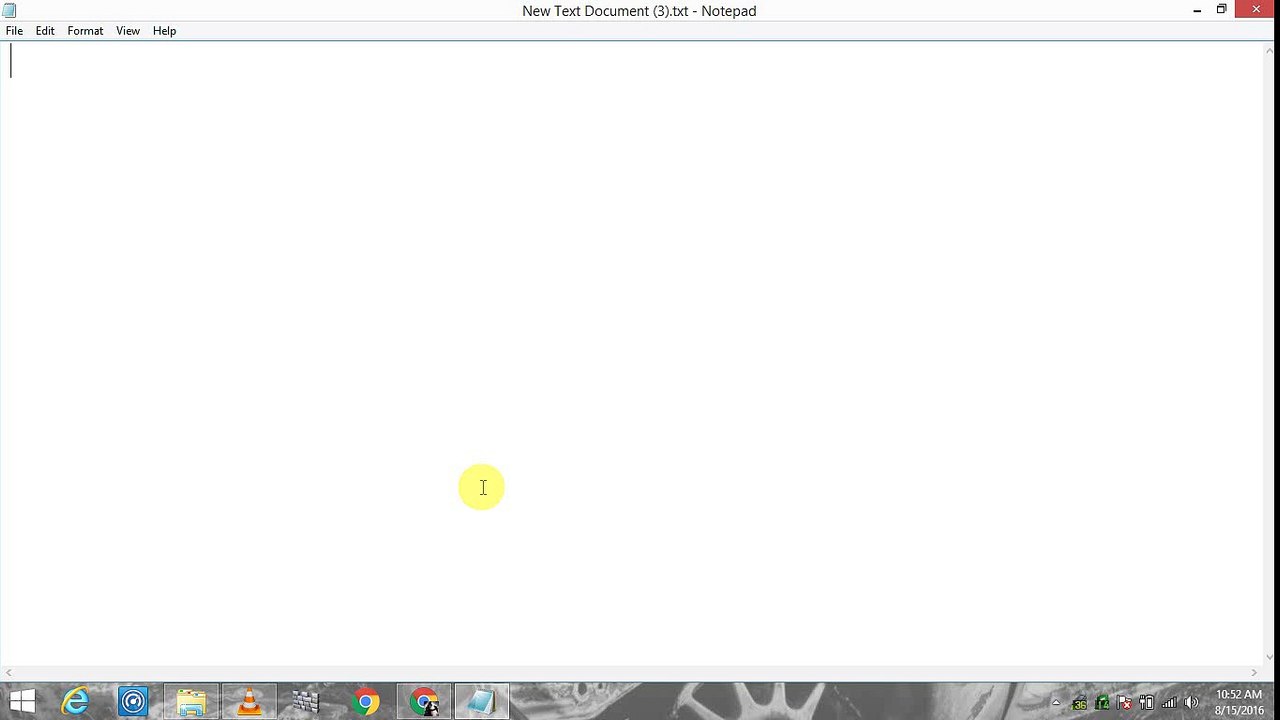Show hidden system tray icons
Viewport: 1280px width, 720px height.
(x=1056, y=703)
